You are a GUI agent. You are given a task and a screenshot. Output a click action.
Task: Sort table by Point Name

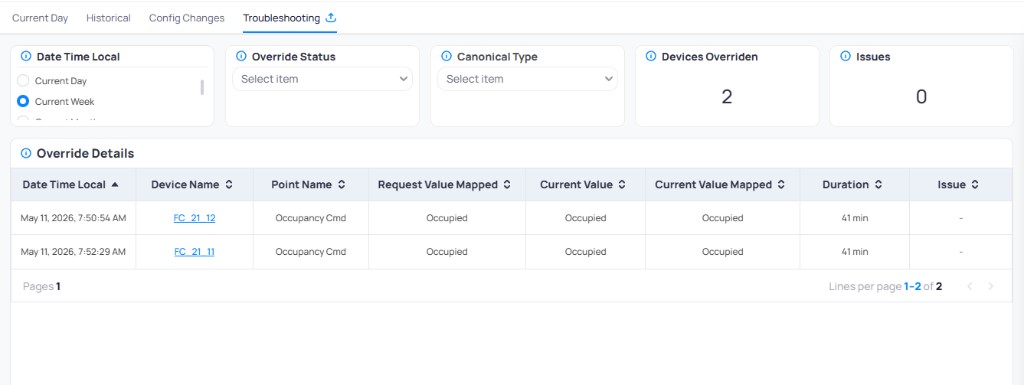pos(342,185)
